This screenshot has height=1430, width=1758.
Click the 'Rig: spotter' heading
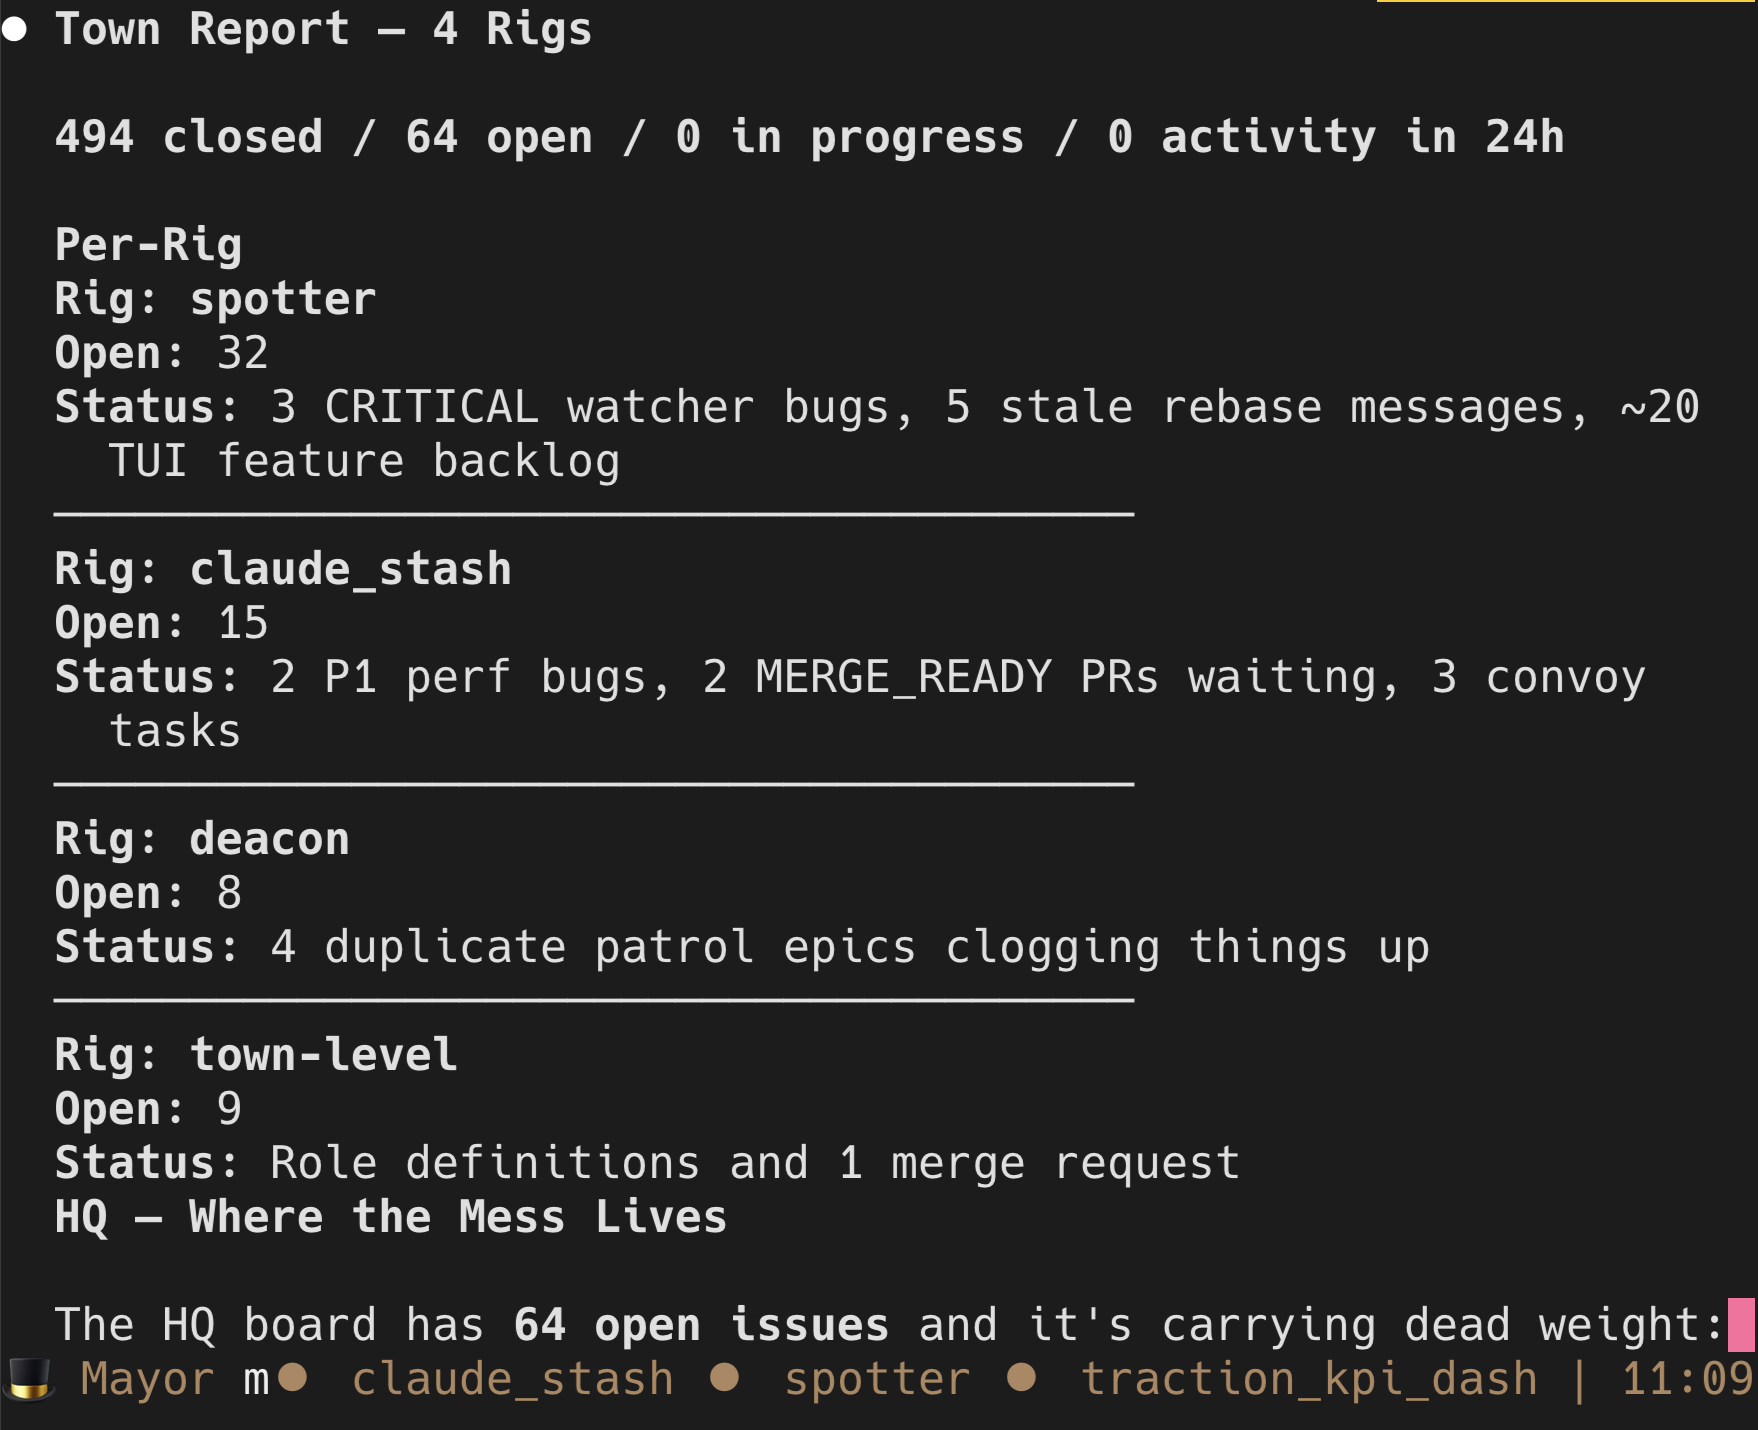point(215,299)
